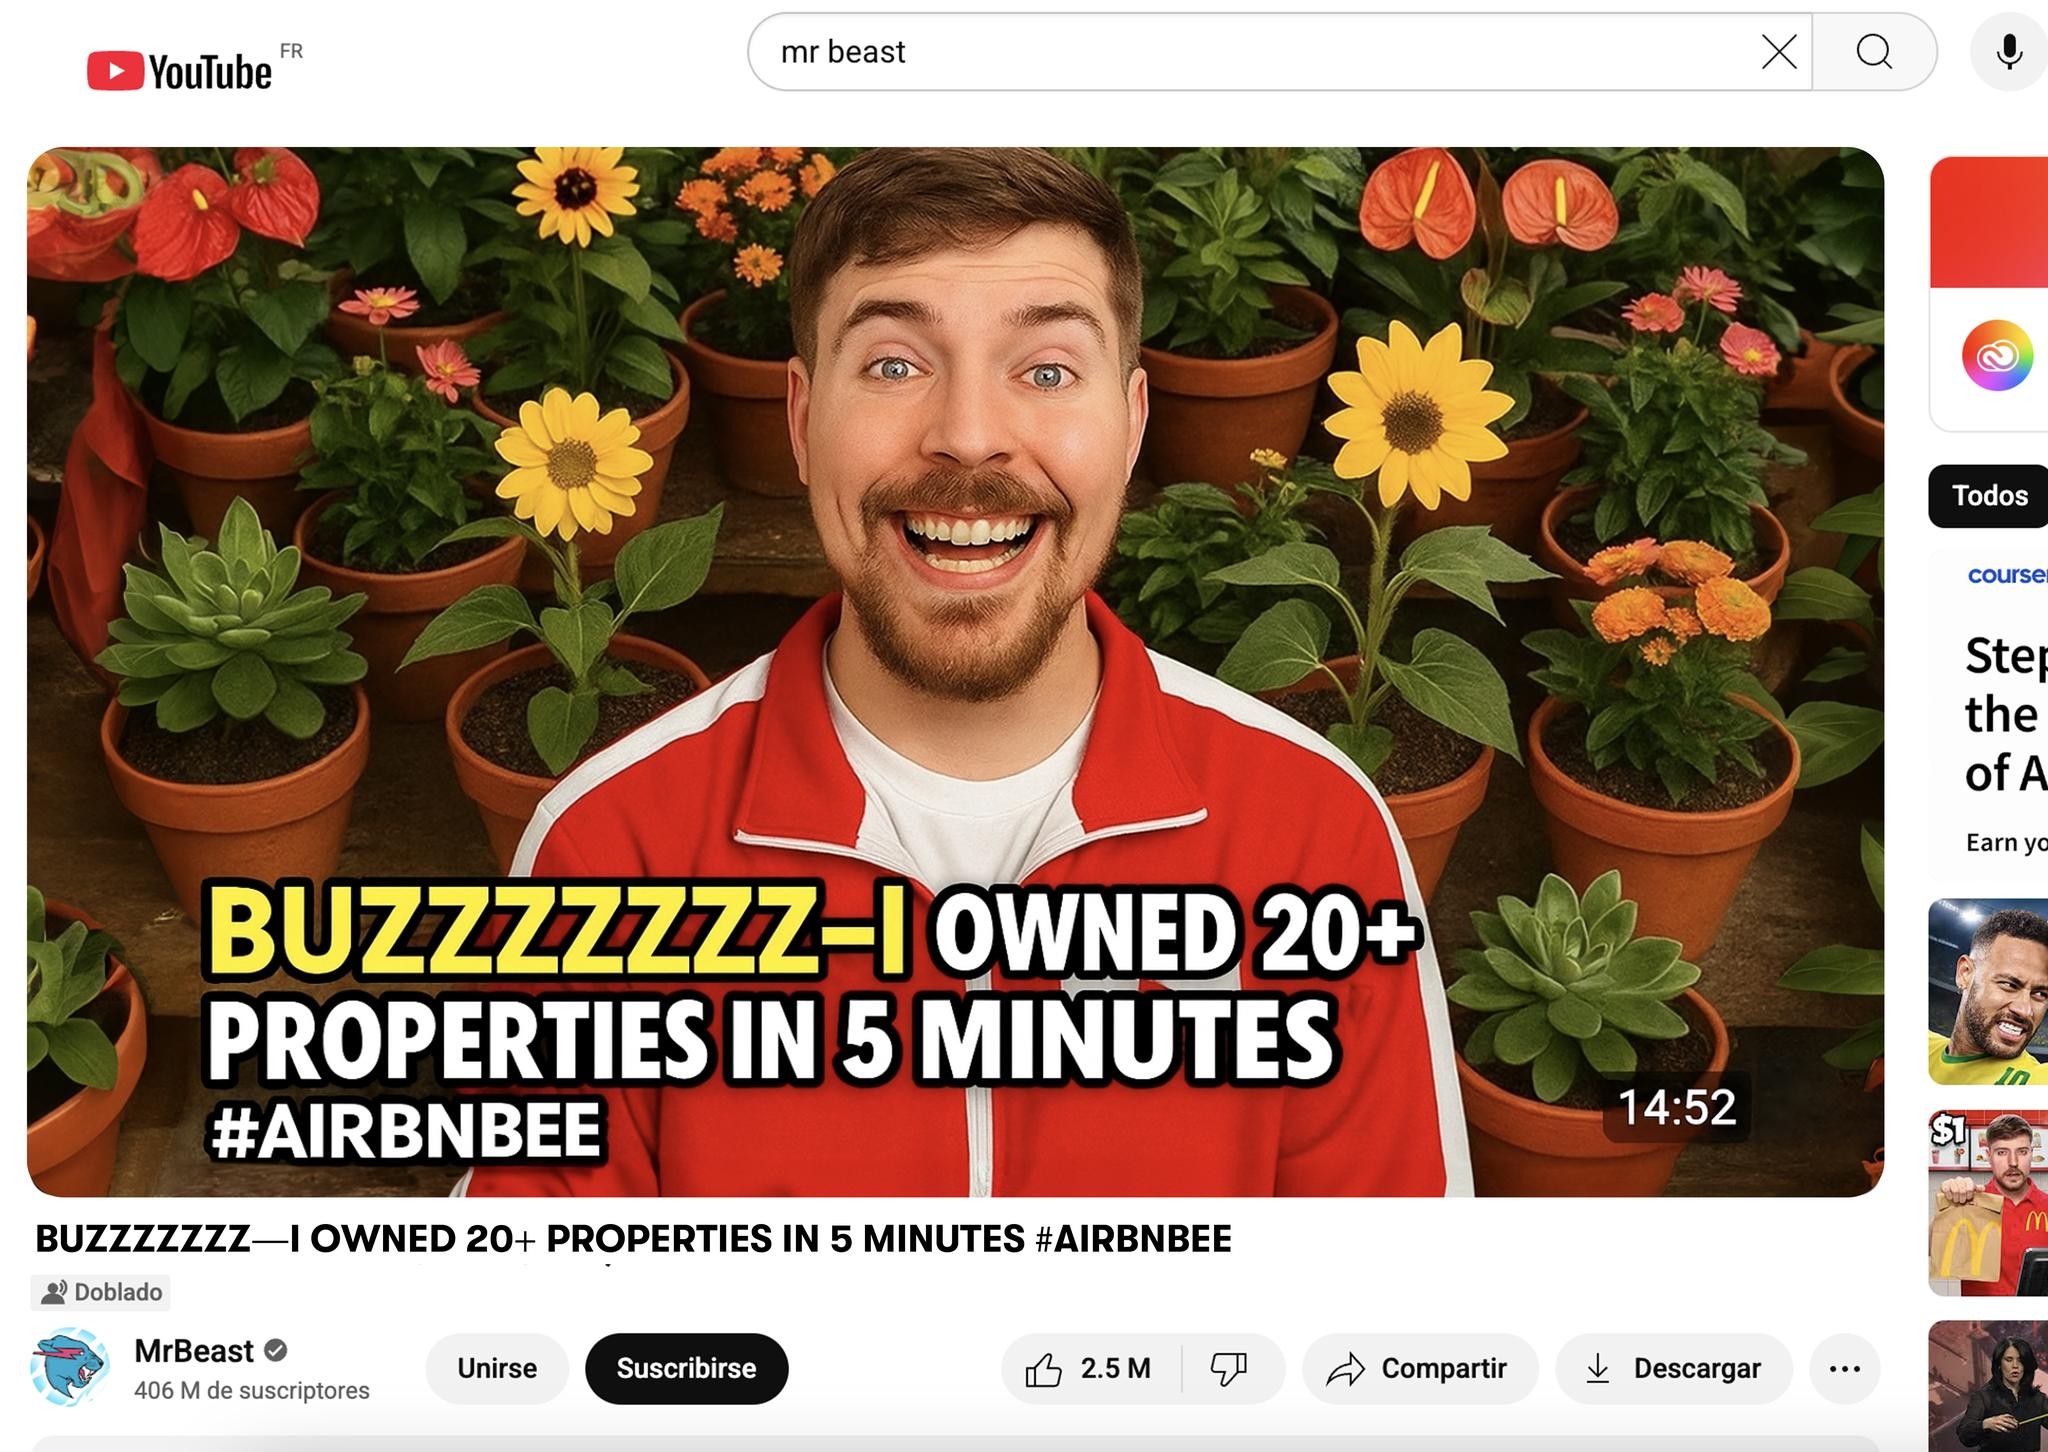This screenshot has width=2048, height=1452.
Task: Open the three-dot more actions menu
Action: point(1844,1368)
